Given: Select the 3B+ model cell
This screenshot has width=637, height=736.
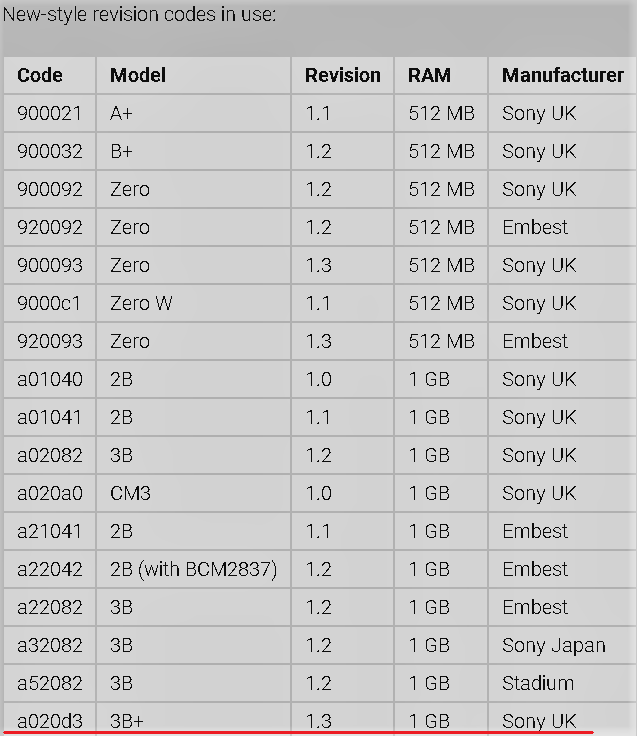Looking at the screenshot, I should [193, 720].
